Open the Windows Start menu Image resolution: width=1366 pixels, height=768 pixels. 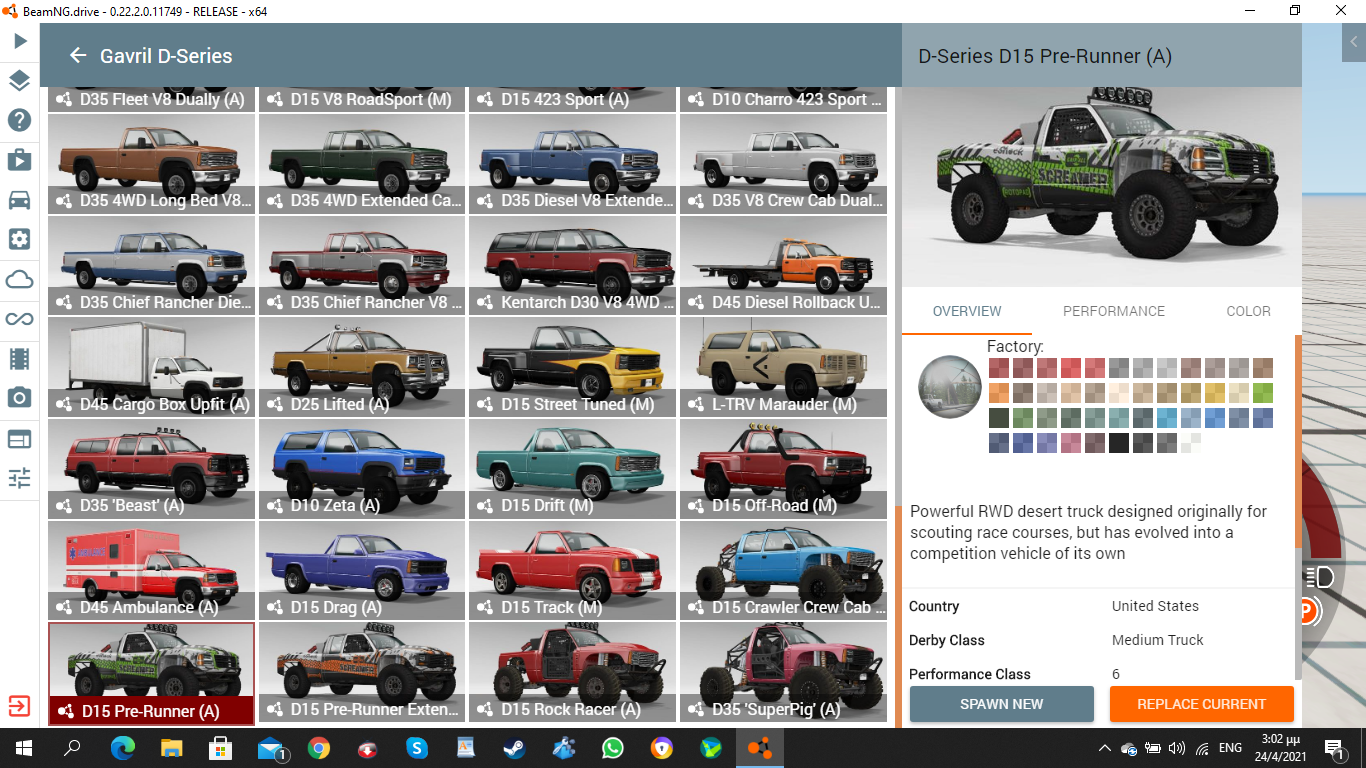point(22,747)
